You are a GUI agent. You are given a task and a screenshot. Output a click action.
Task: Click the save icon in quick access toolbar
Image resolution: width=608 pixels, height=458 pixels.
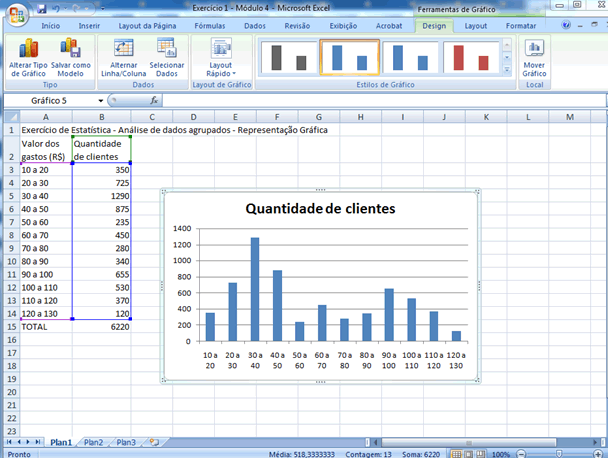(42, 7)
